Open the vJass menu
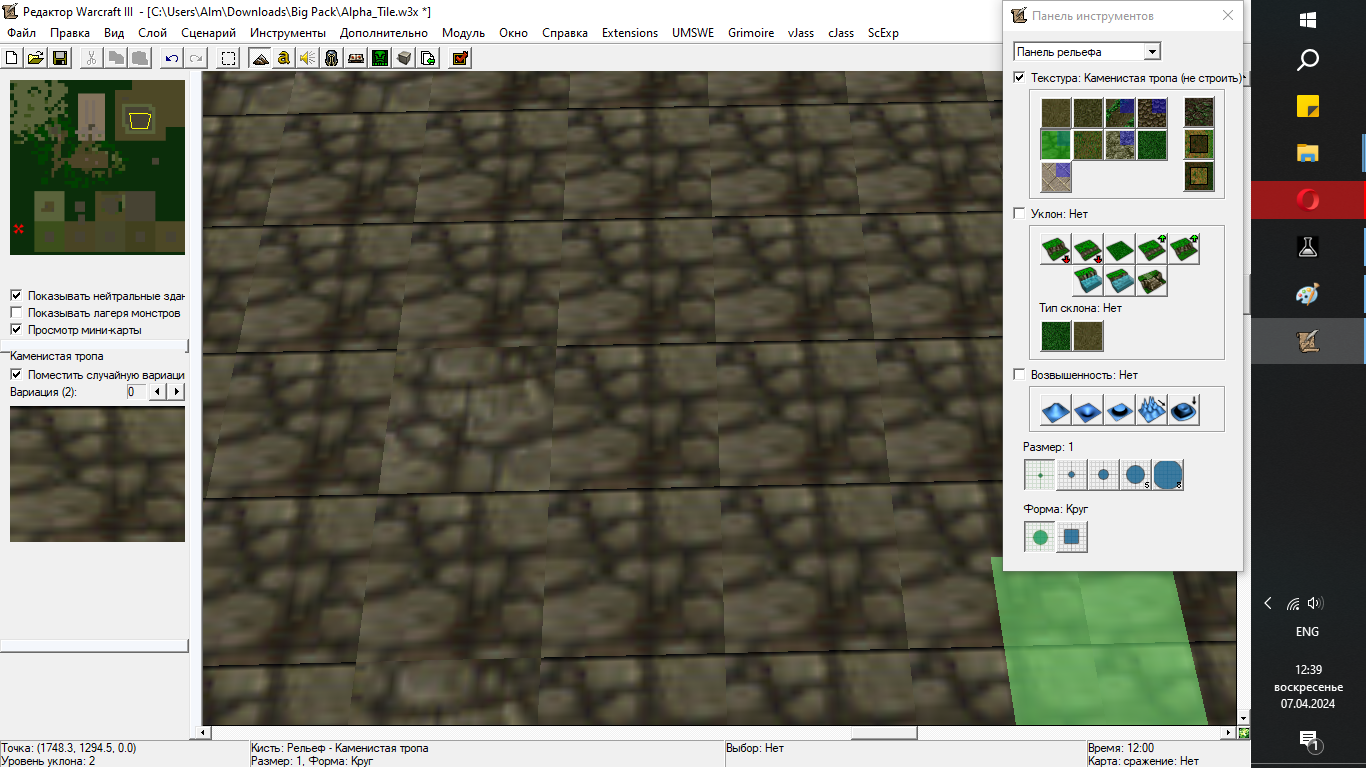This screenshot has width=1366, height=768. pos(801,33)
